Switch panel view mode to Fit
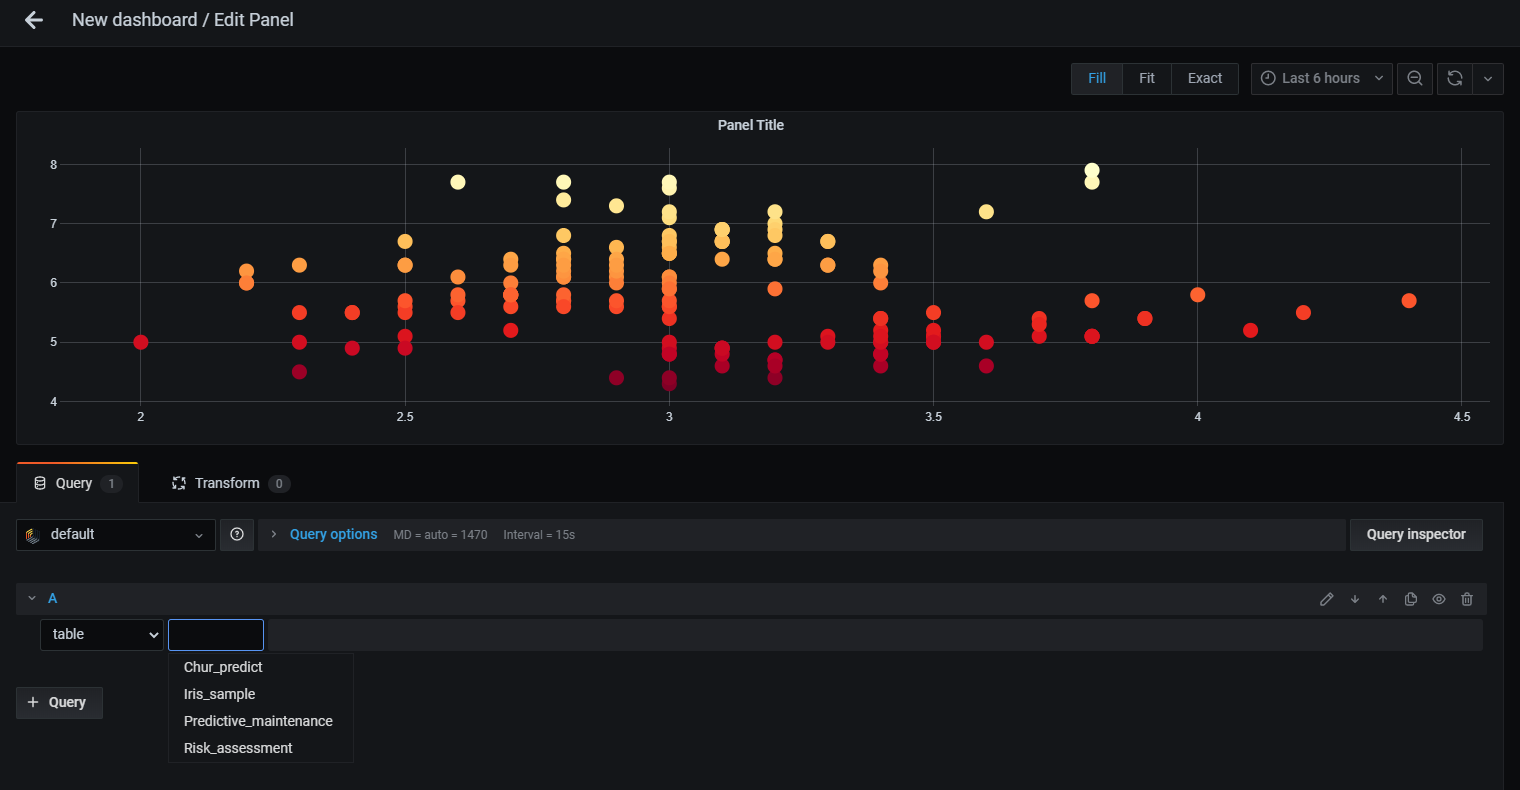The width and height of the screenshot is (1520, 790). pyautogui.click(x=1146, y=78)
